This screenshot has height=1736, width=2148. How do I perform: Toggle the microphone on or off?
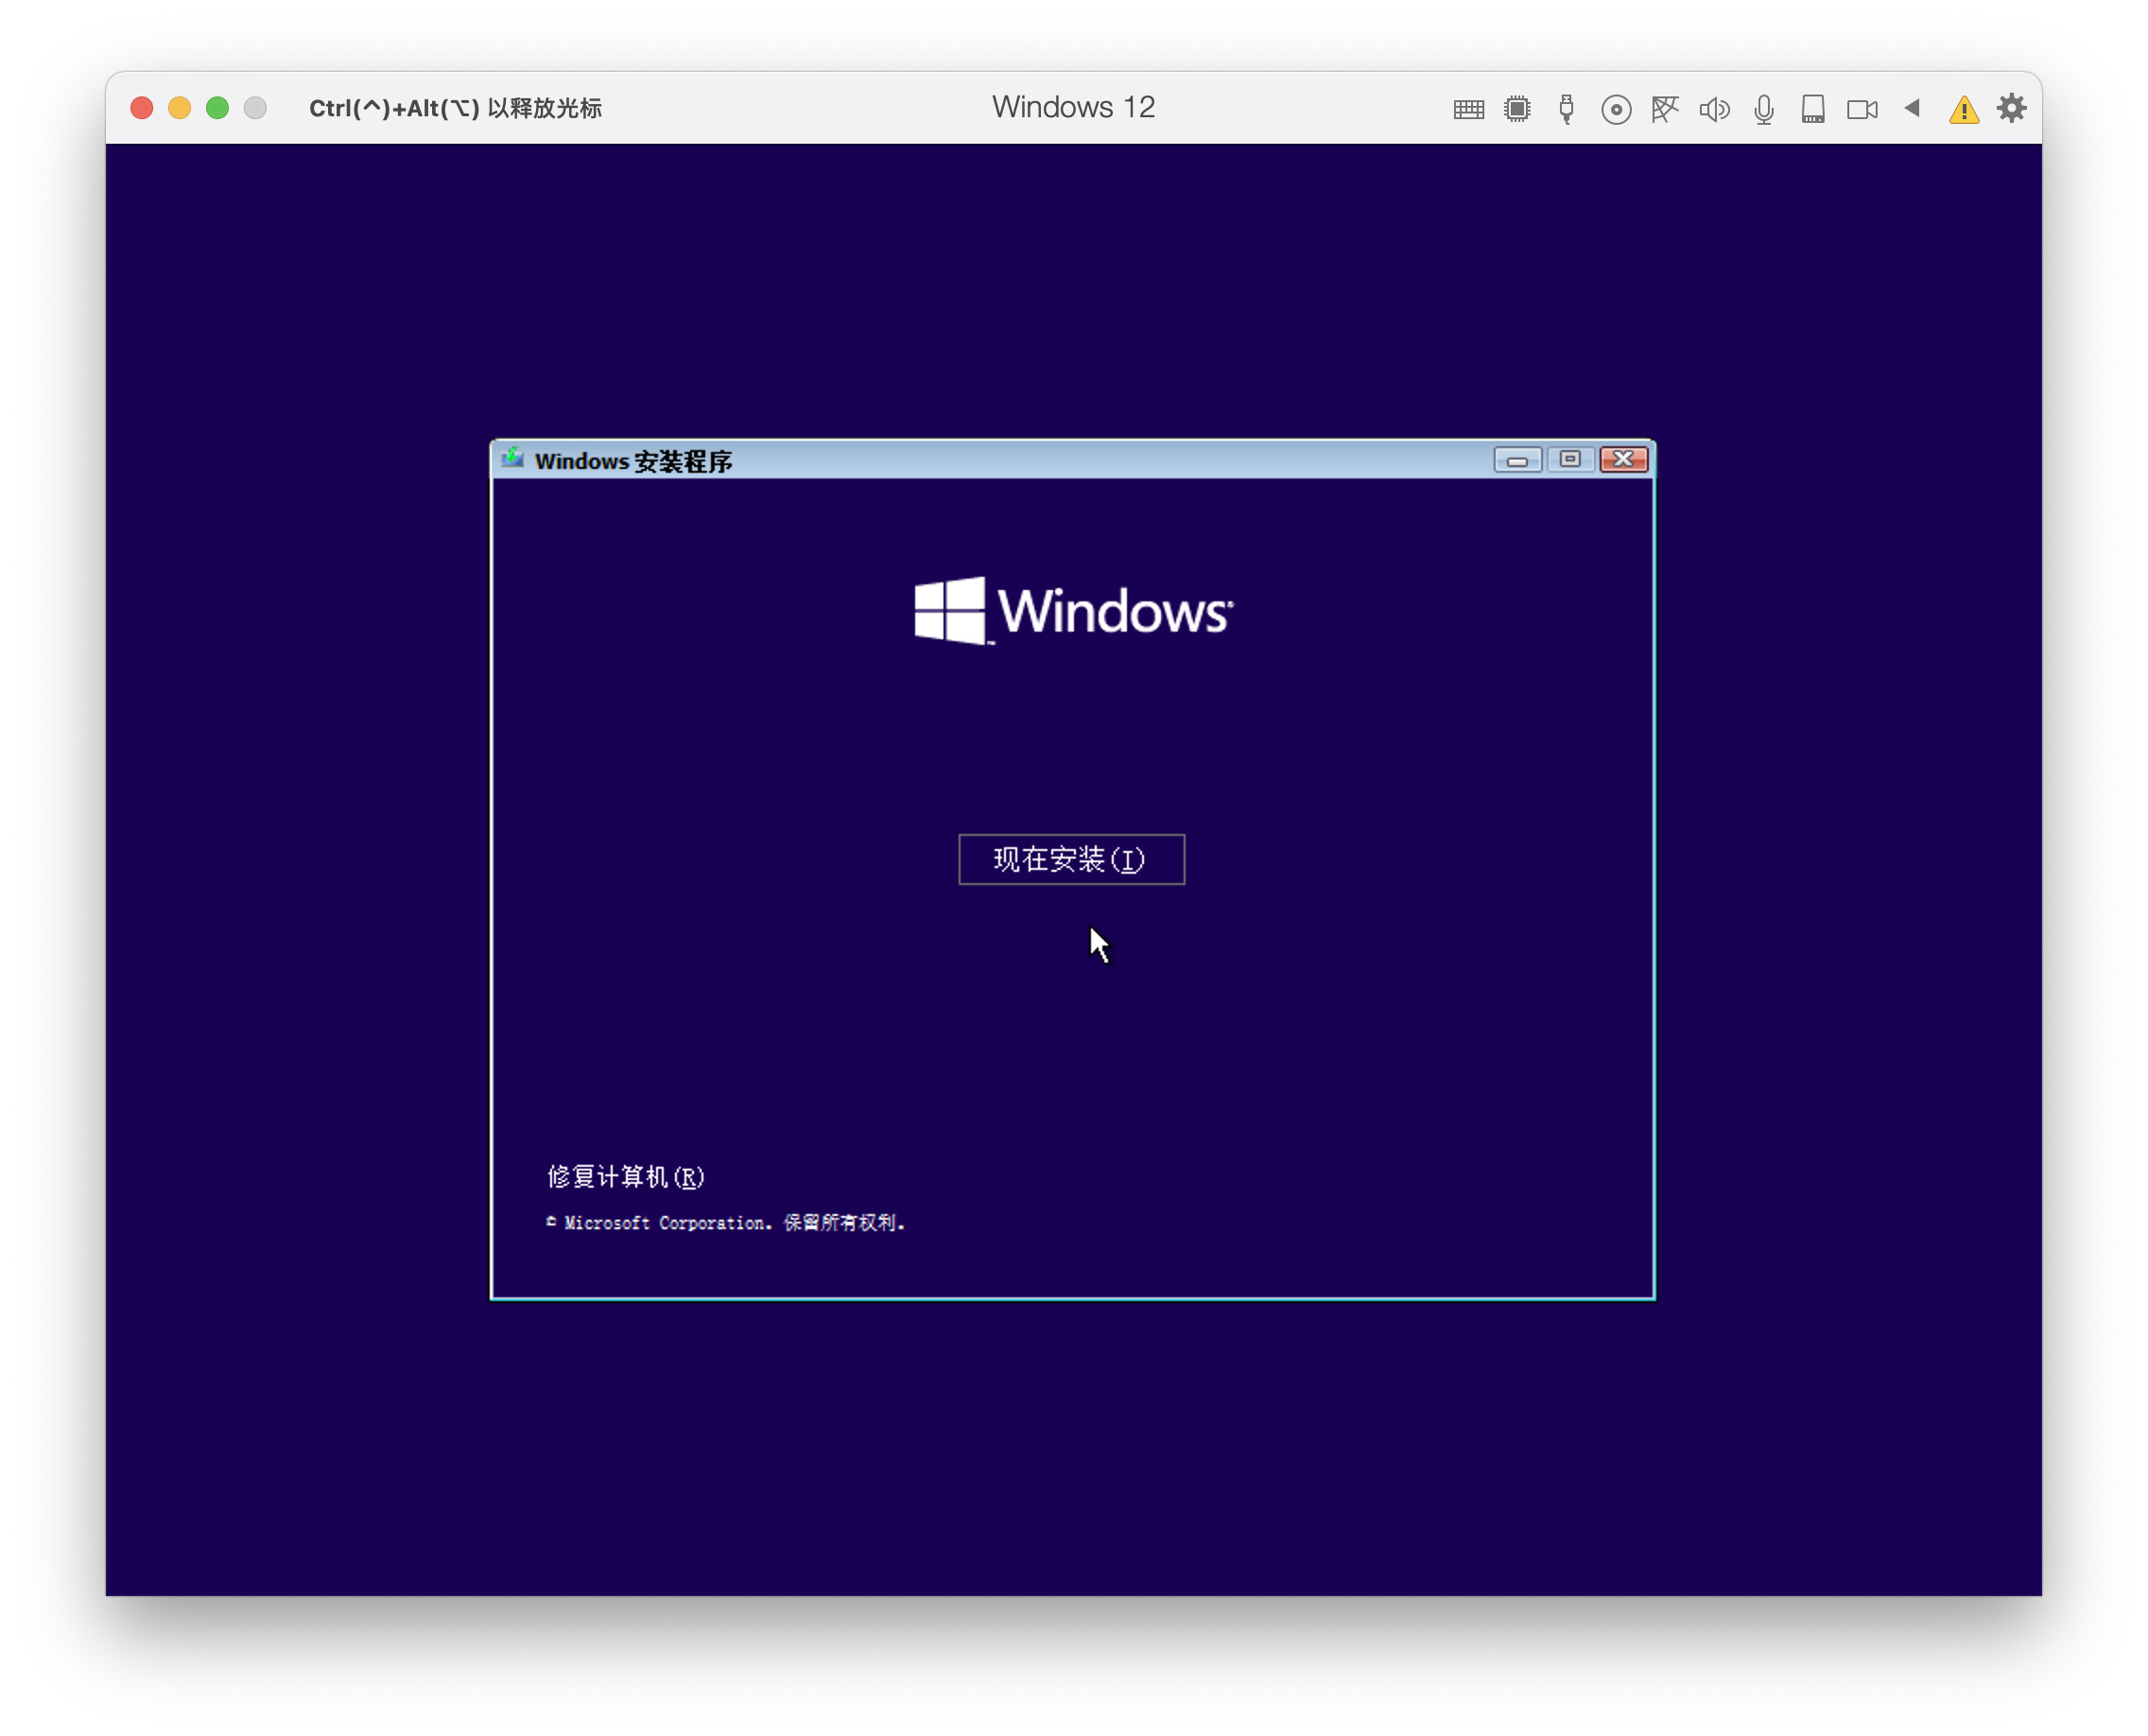tap(1762, 108)
